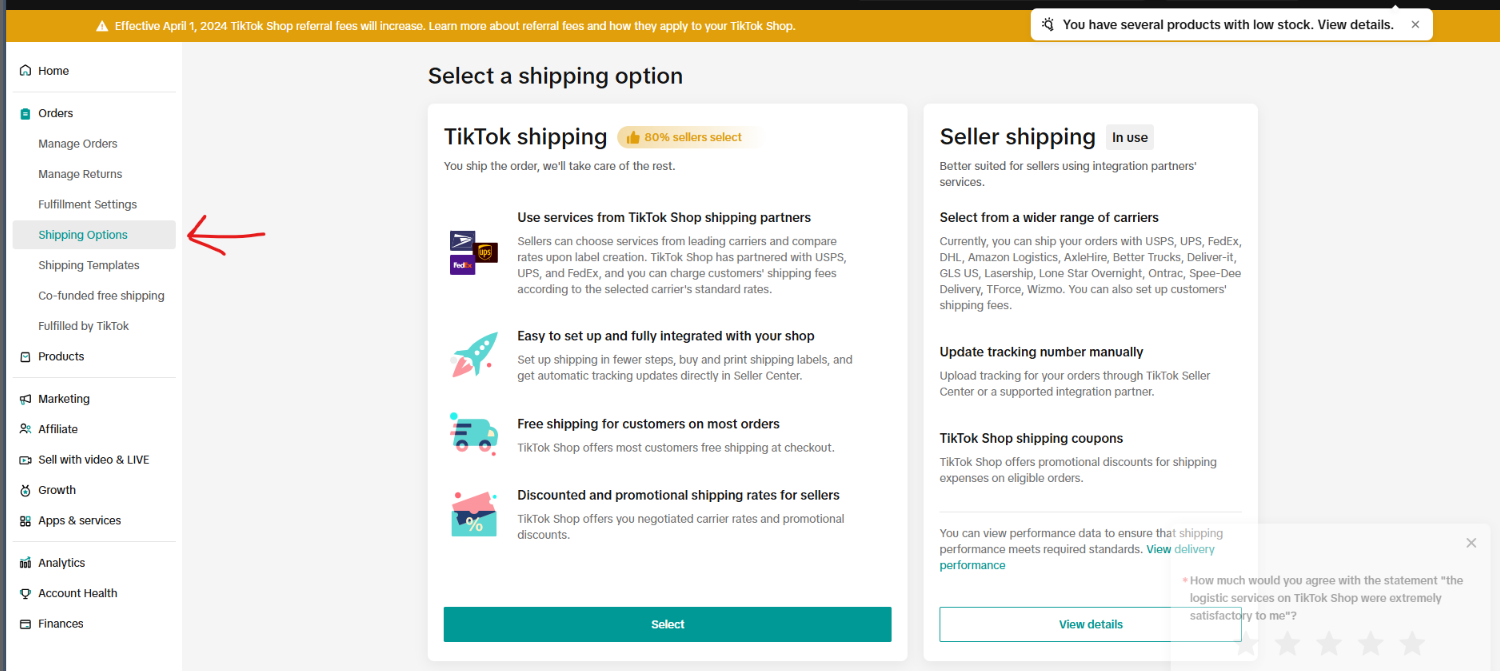Image resolution: width=1500 pixels, height=671 pixels.
Task: Dismiss the low stock notification
Action: coord(1414,23)
